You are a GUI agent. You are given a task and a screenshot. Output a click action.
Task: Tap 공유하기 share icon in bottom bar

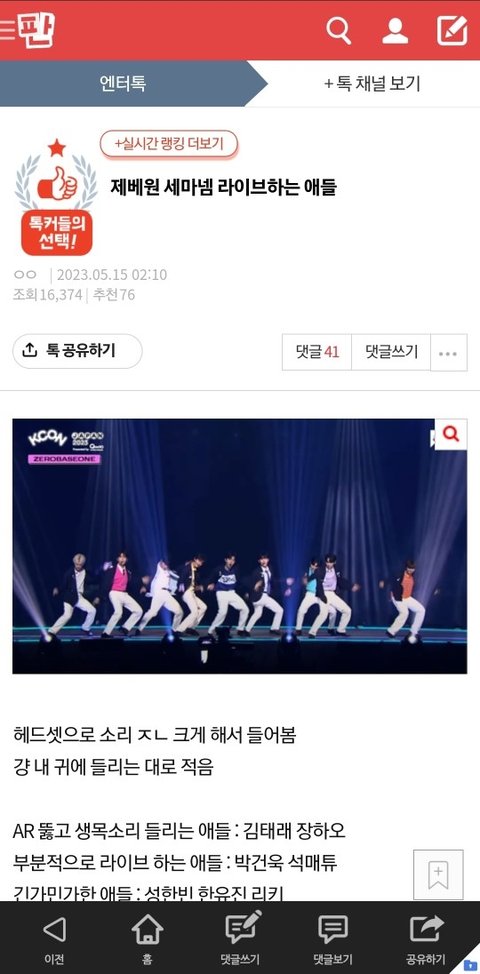(x=426, y=939)
